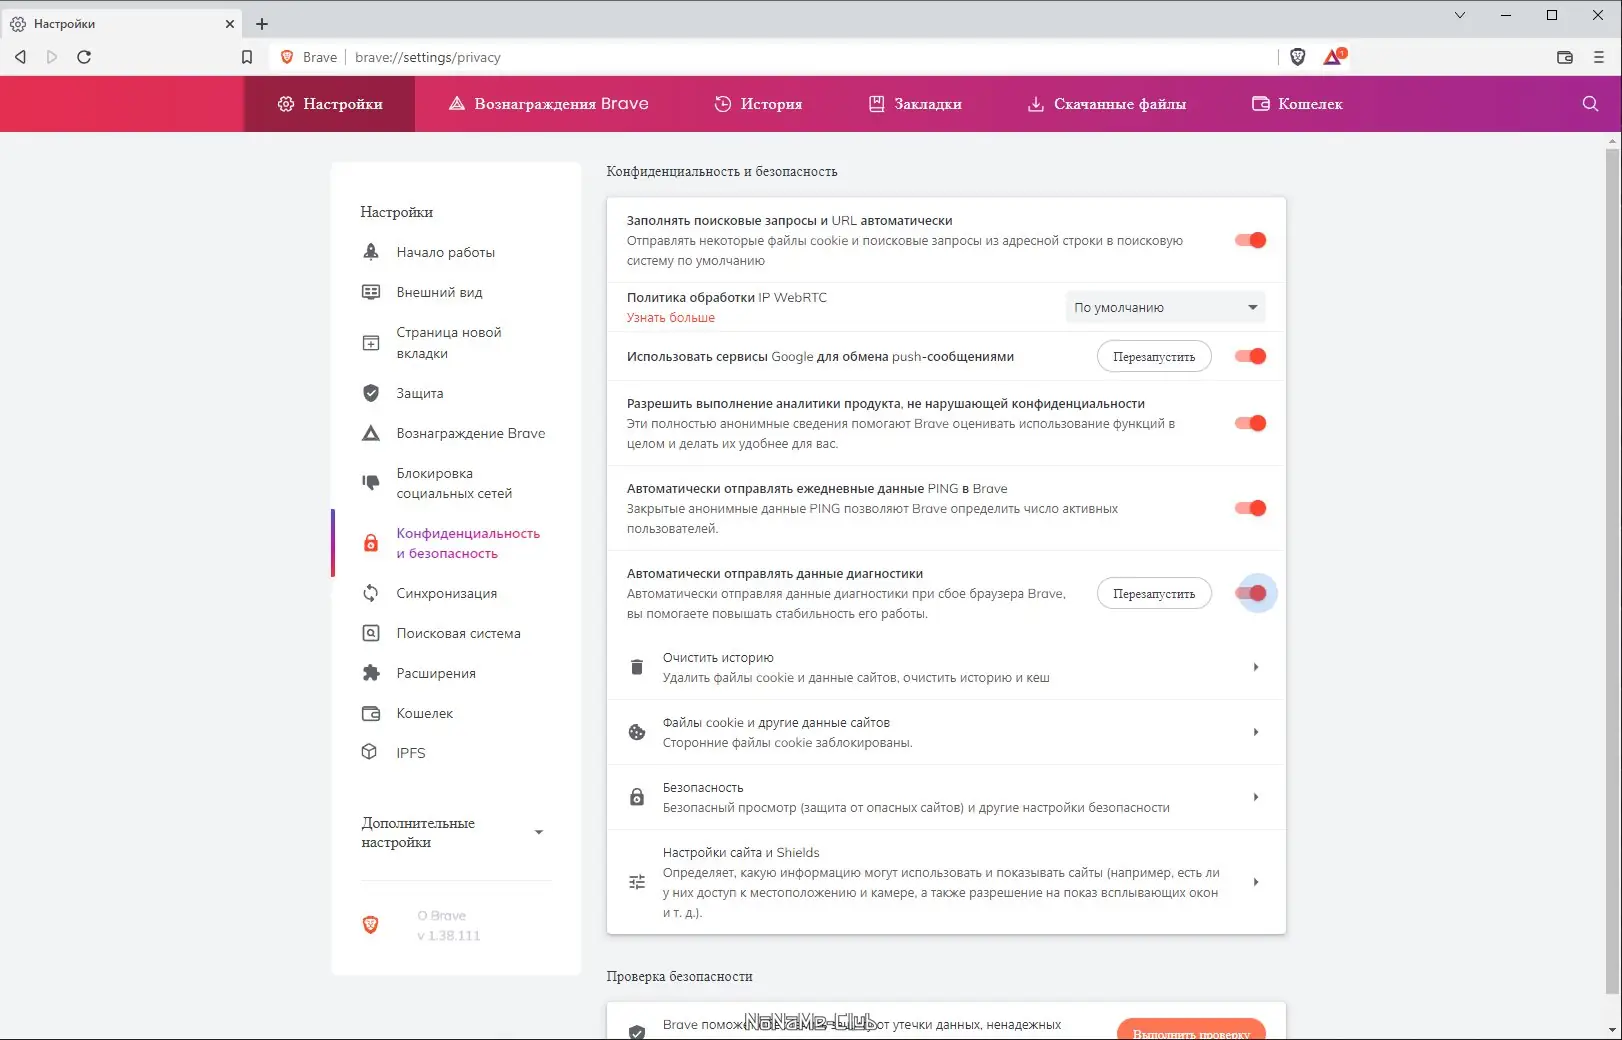Viewport: 1622px width, 1040px height.
Task: Expand the cookies and site data arrow
Action: [x=1256, y=732]
